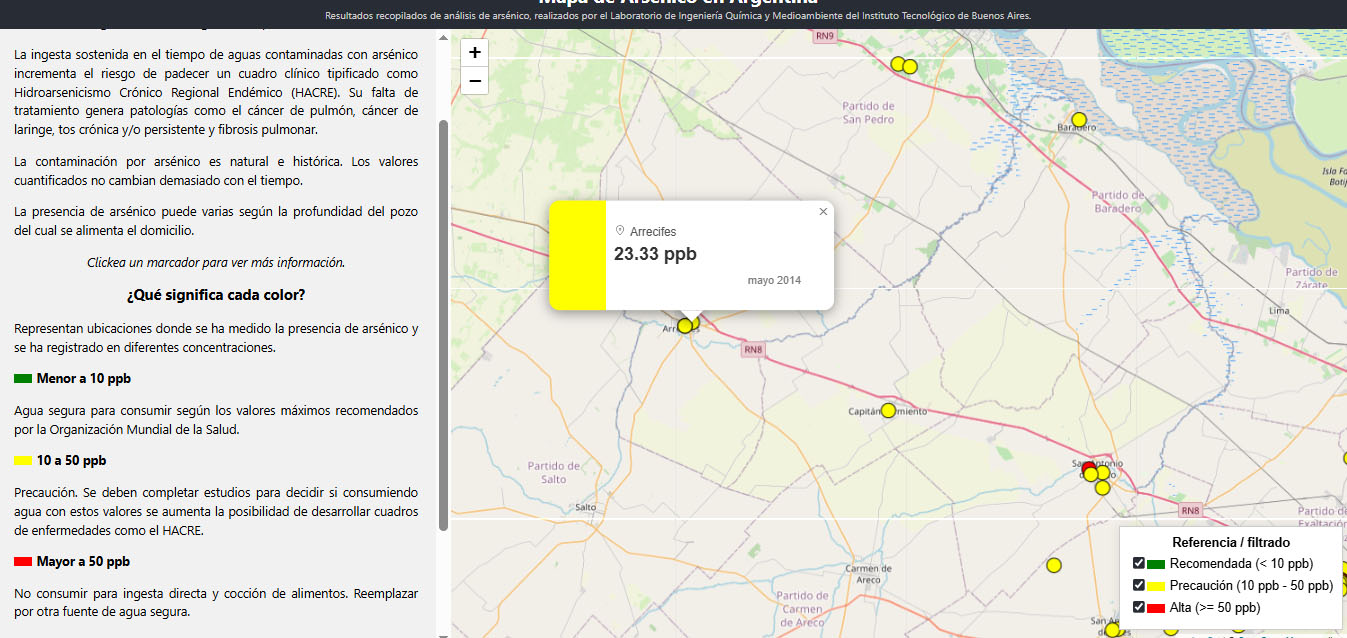Click the 23.33 ppb value in the popup
The width and height of the screenshot is (1347, 638).
[x=655, y=254]
